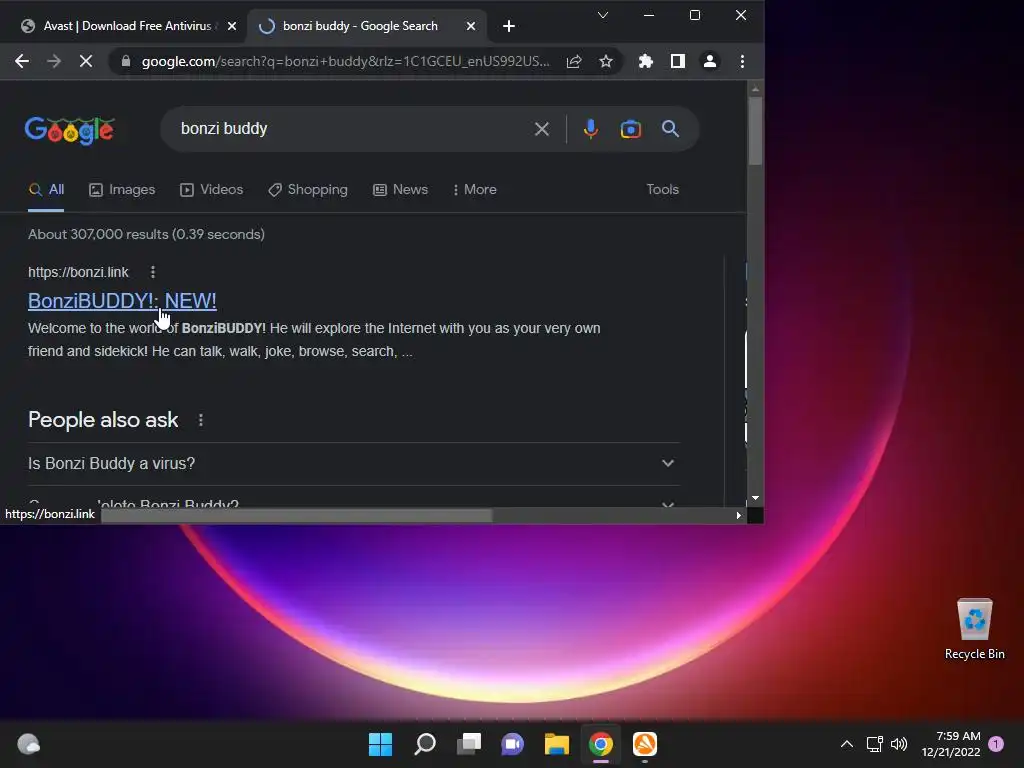The width and height of the screenshot is (1024, 768).
Task: Bookmark this page with the star icon
Action: [606, 61]
